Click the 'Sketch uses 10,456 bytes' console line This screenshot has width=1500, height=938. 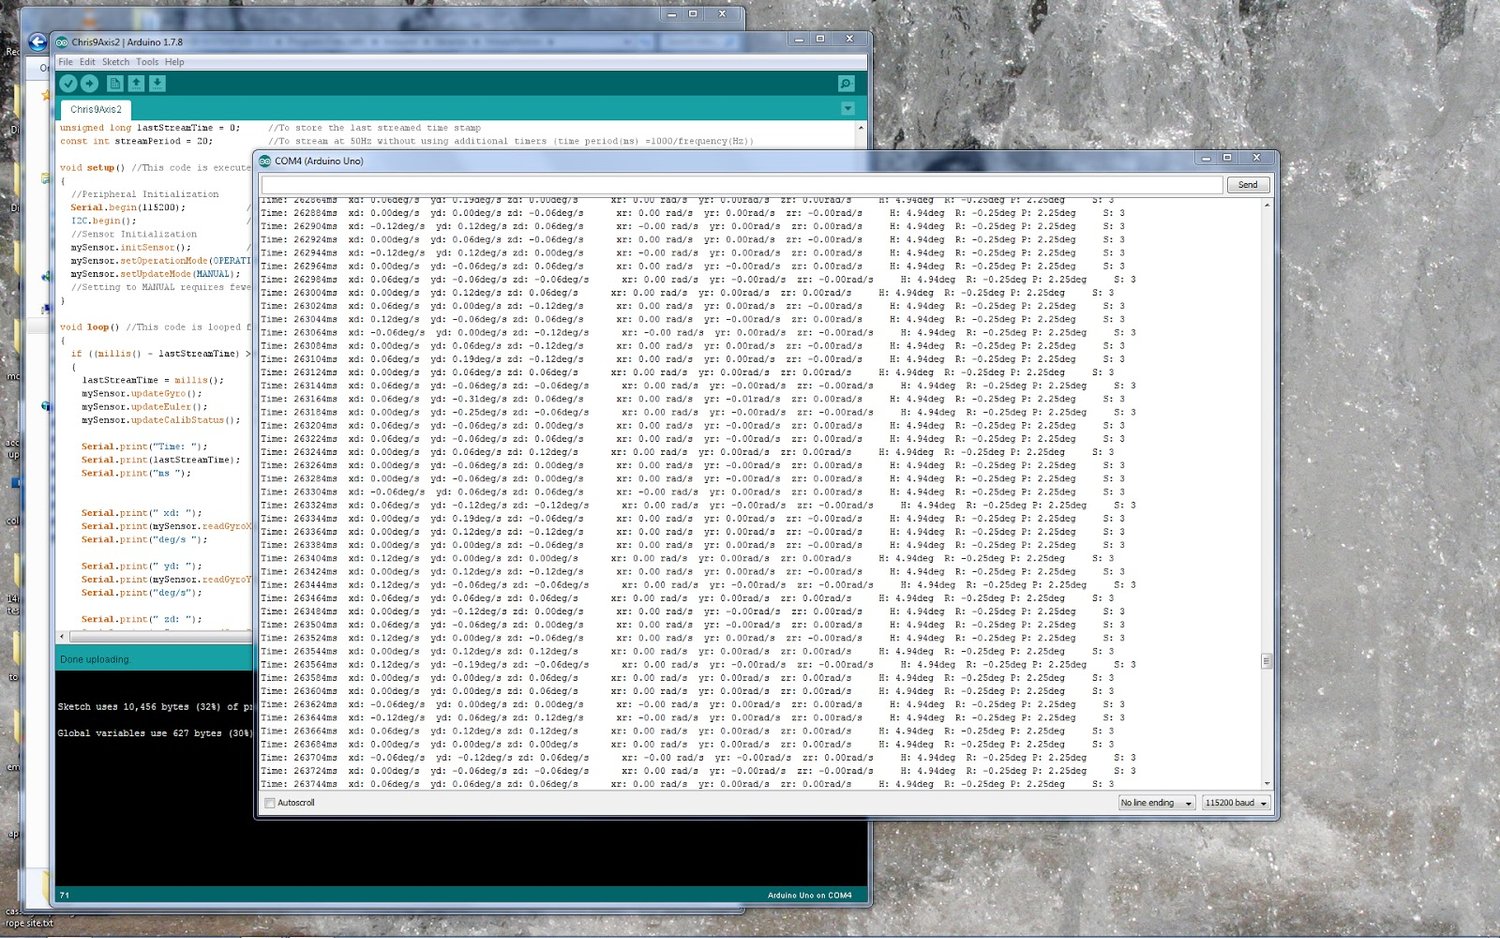155,707
